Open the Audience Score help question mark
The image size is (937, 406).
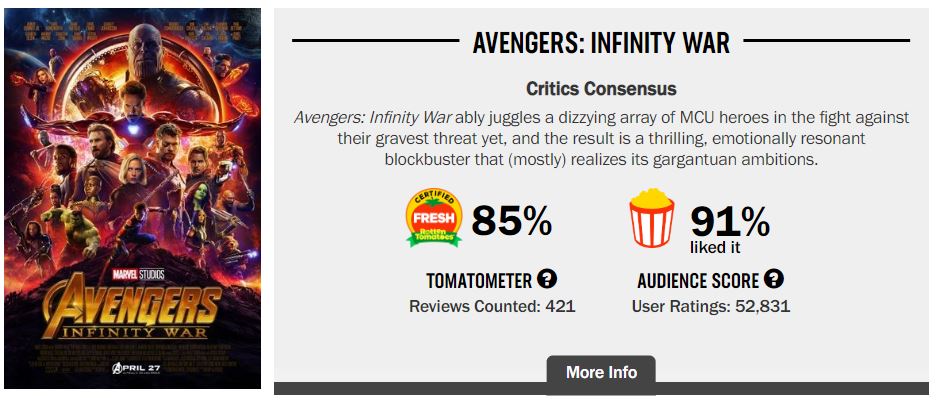(774, 280)
